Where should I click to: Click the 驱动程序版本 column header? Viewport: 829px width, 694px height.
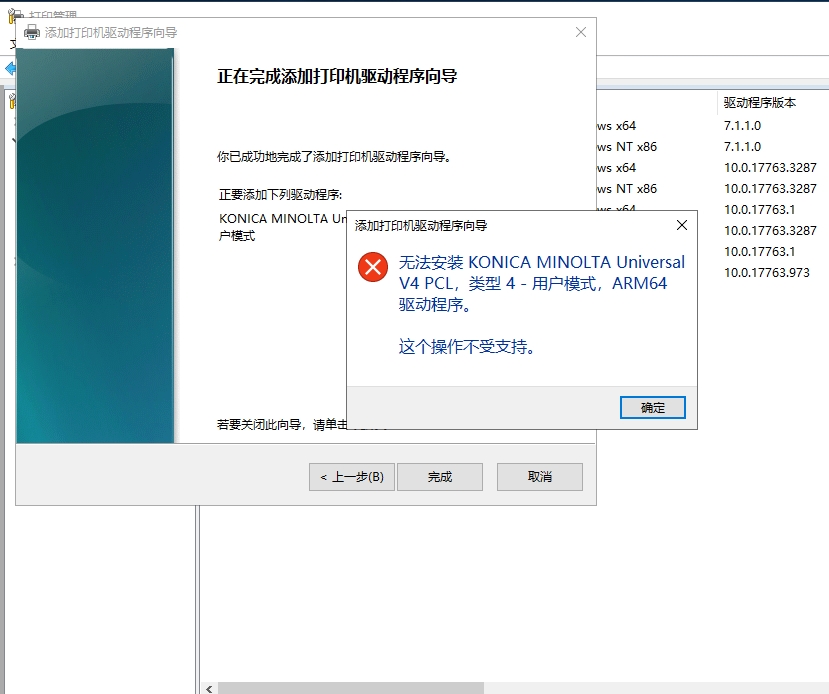pyautogui.click(x=760, y=103)
